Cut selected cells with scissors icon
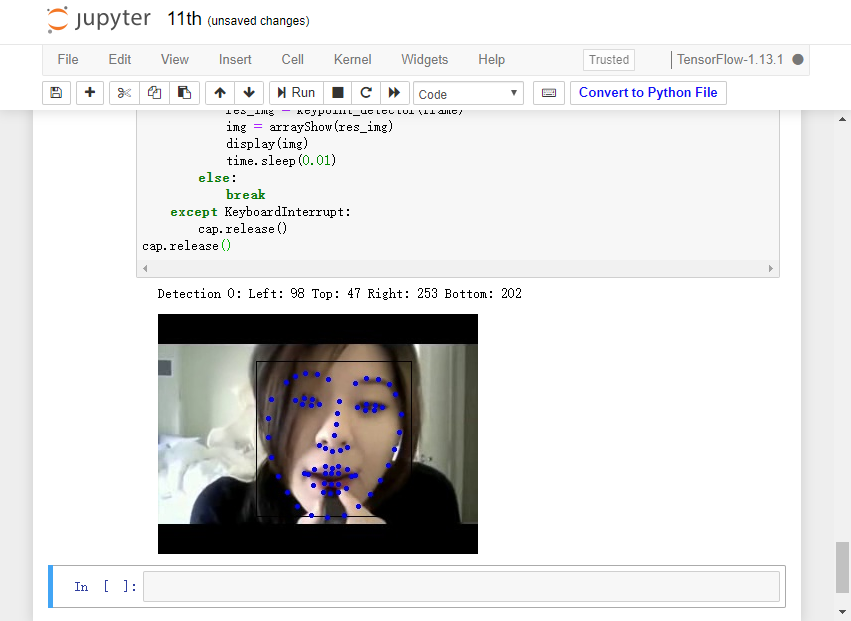Screen dimensions: 851x621 pos(124,93)
